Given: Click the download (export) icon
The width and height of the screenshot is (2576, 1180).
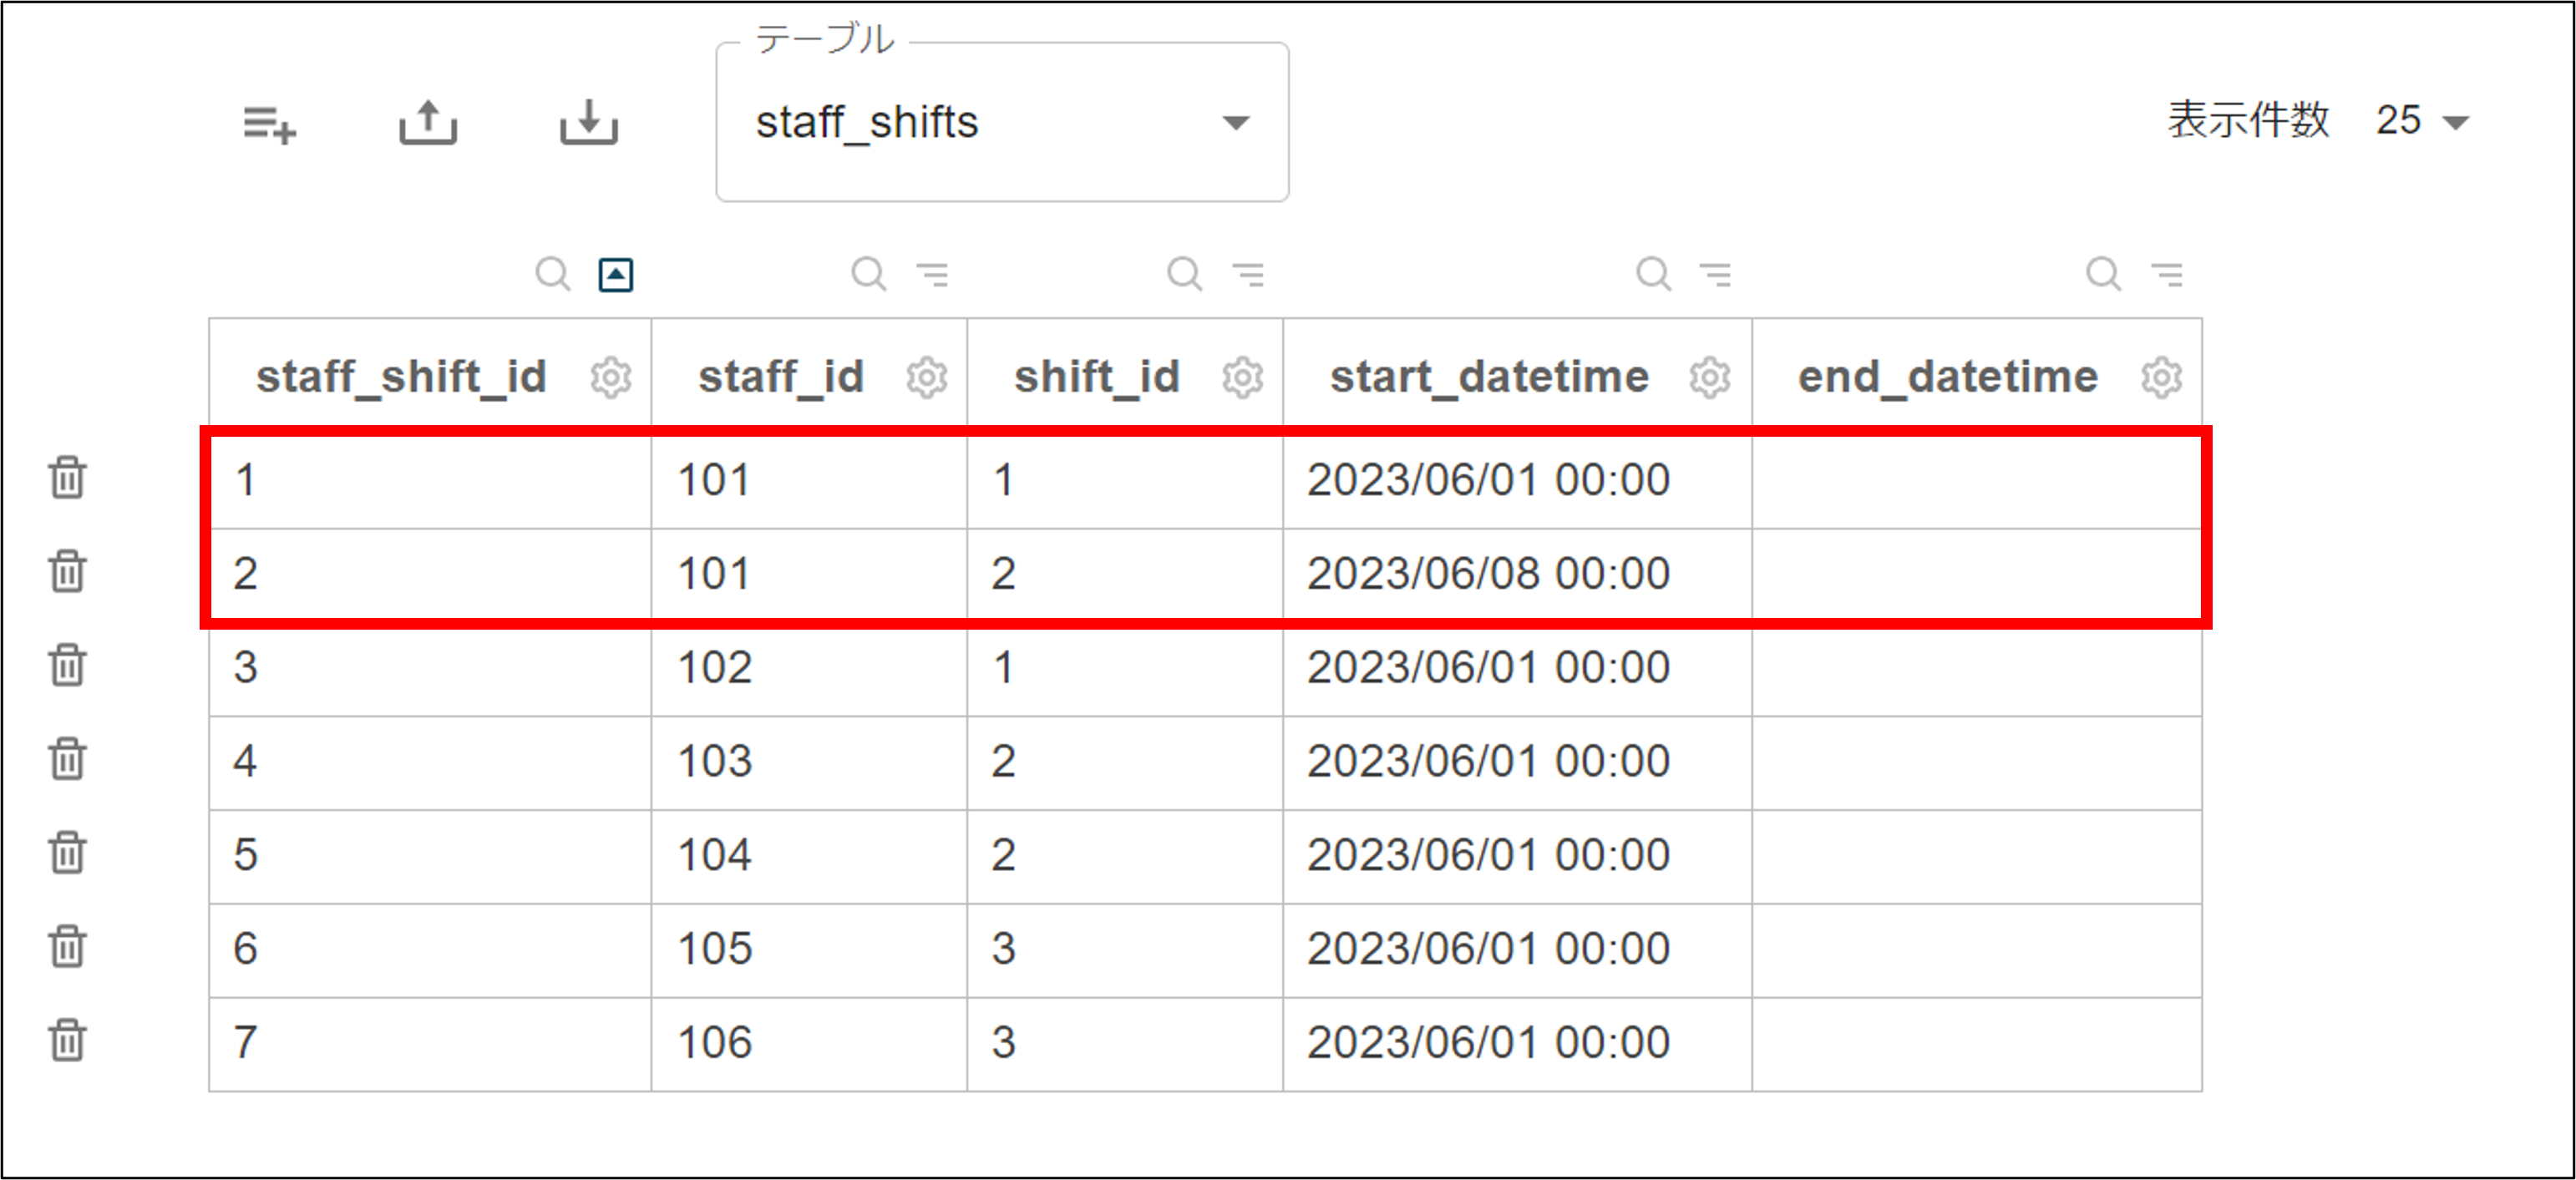Looking at the screenshot, I should tap(589, 123).
